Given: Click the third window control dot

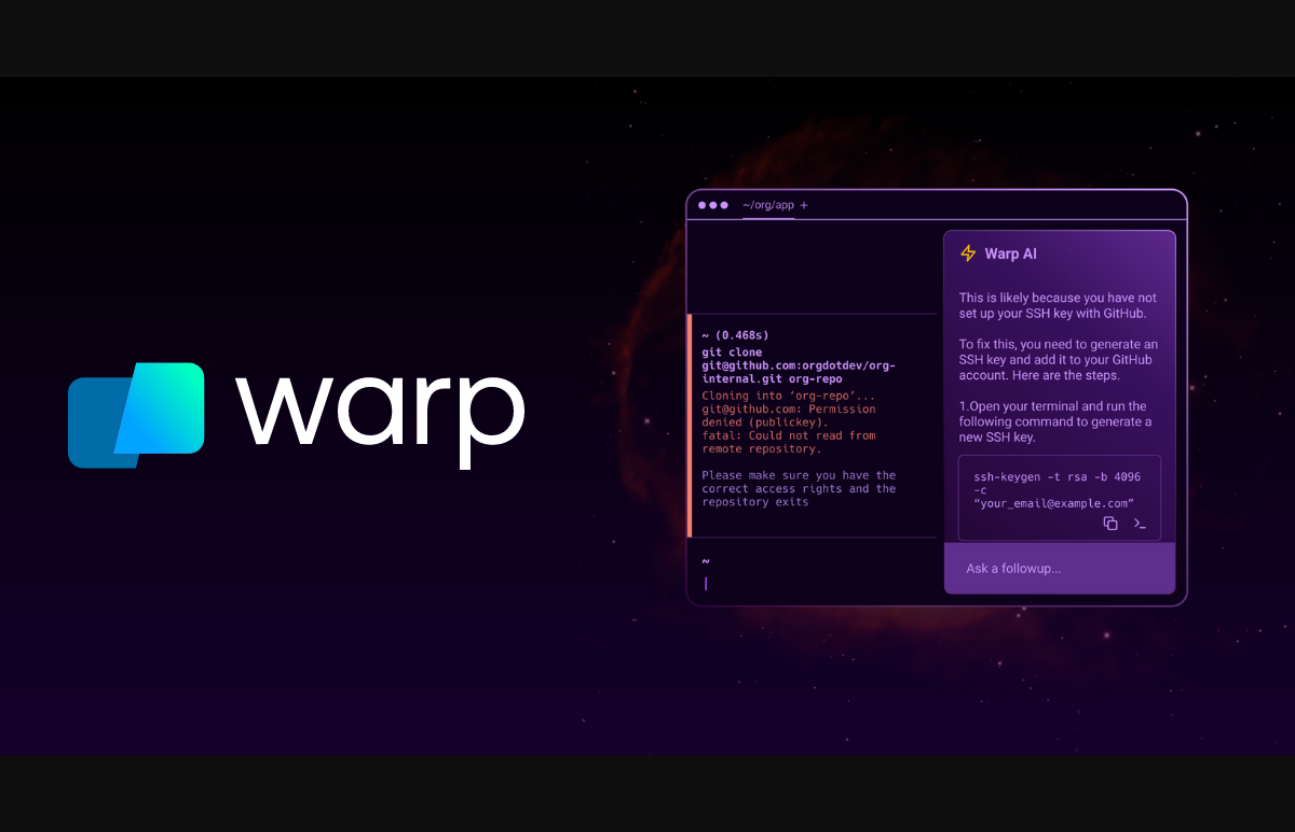Looking at the screenshot, I should (724, 205).
